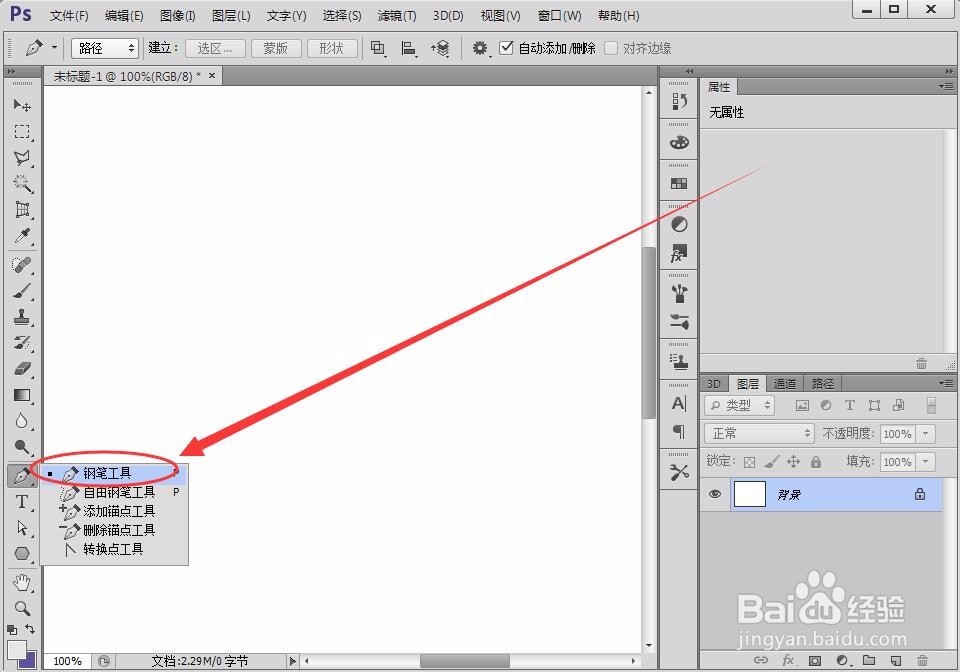This screenshot has width=960, height=672.
Task: Open the fill value dropdown arrow
Action: click(x=926, y=461)
